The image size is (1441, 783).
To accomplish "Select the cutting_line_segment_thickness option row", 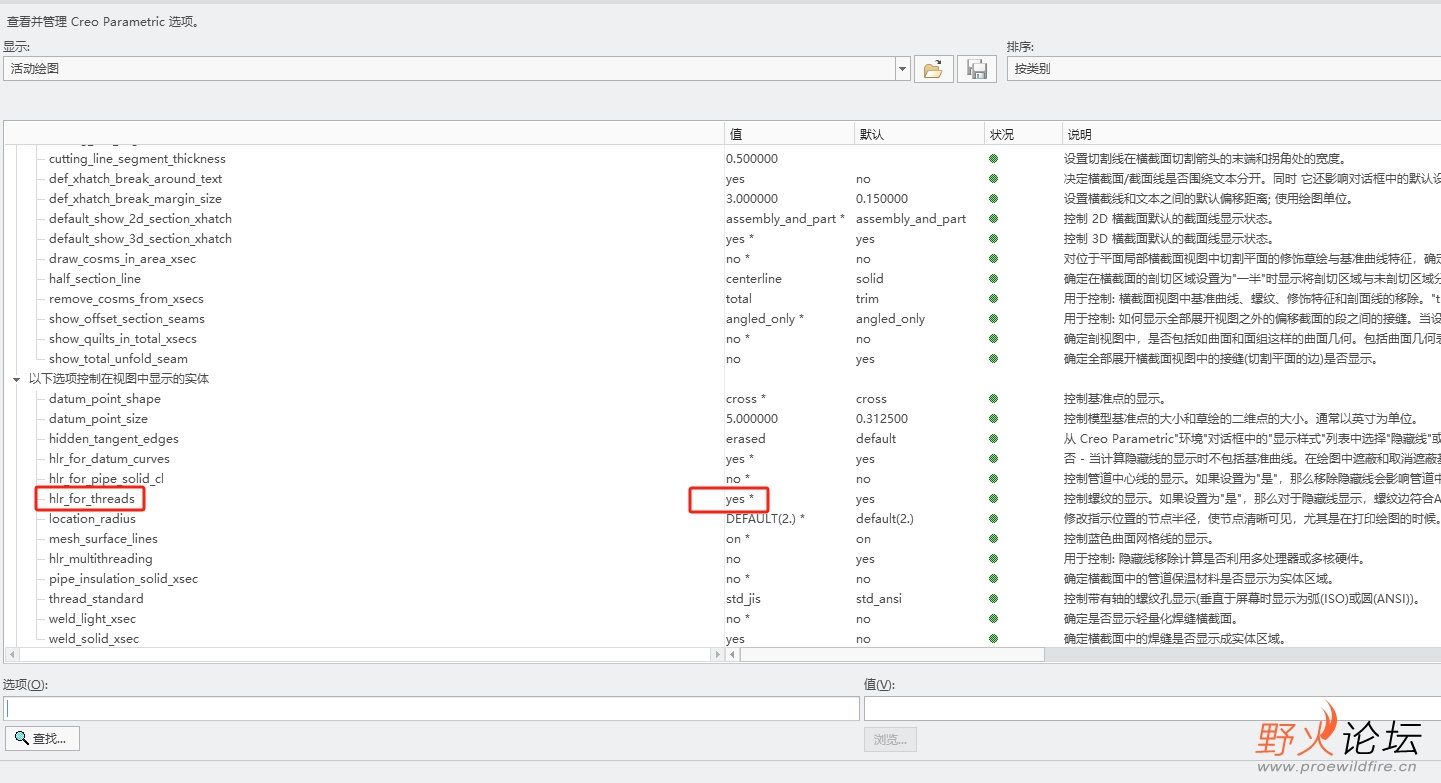I will click(137, 159).
